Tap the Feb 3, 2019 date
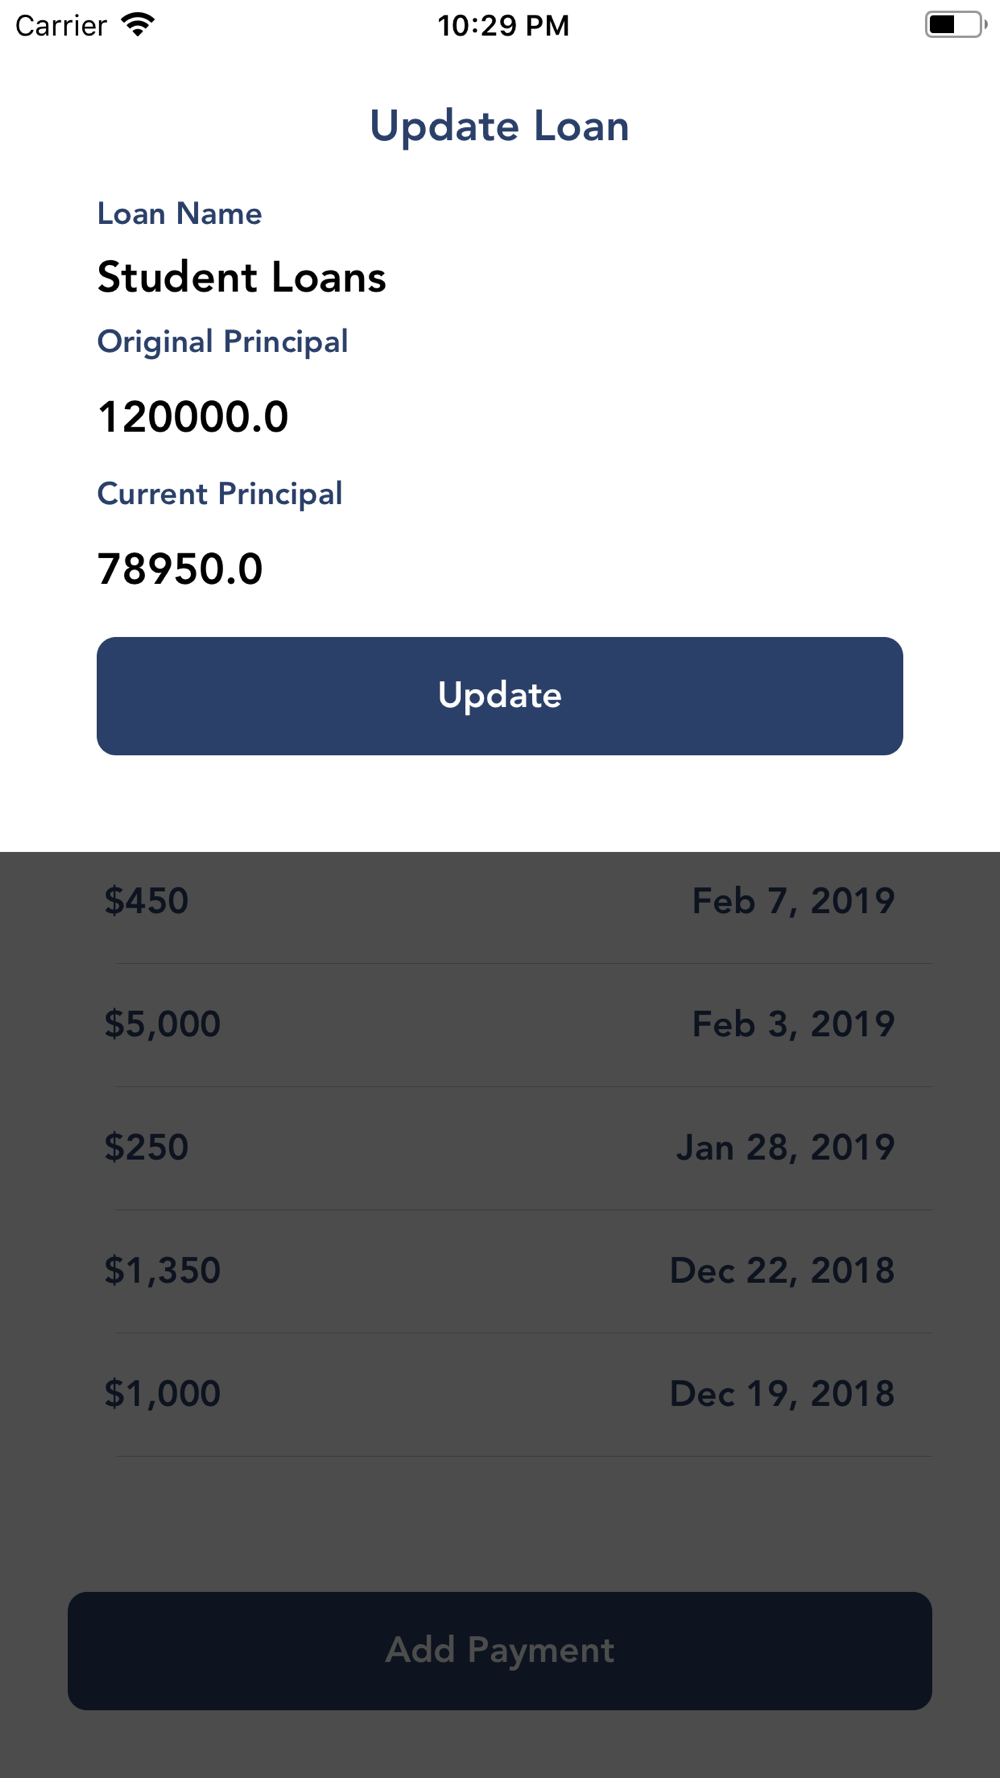 (x=793, y=1024)
